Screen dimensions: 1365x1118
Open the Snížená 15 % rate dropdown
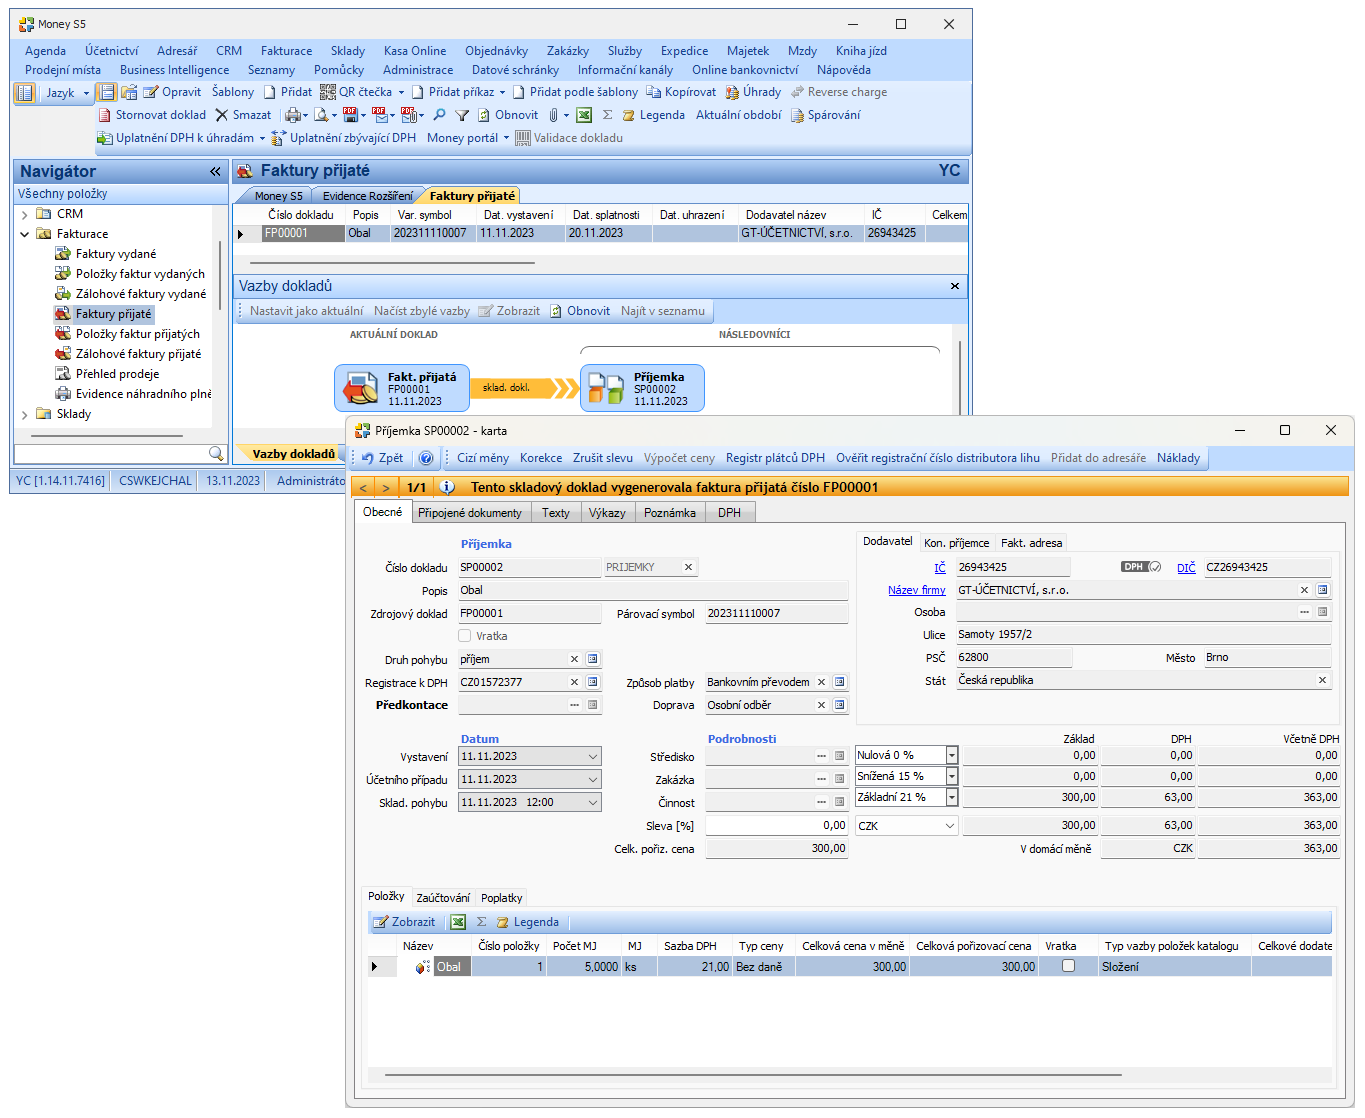coord(952,776)
